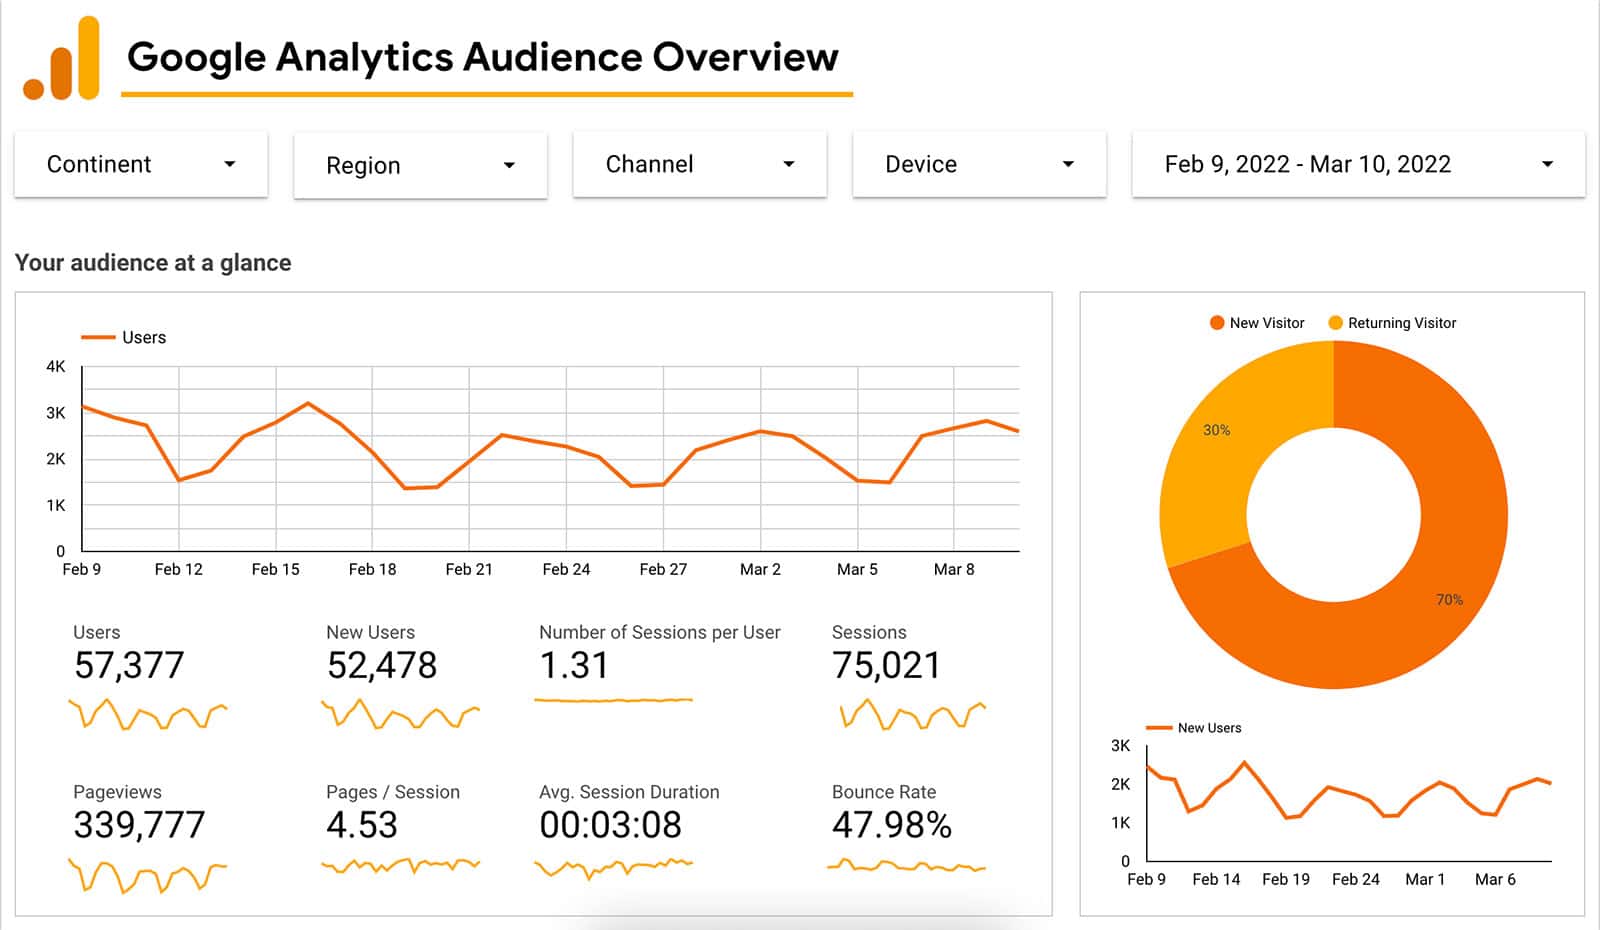The height and width of the screenshot is (930, 1600).
Task: Click the Sessions per User value 1.31
Action: click(574, 665)
